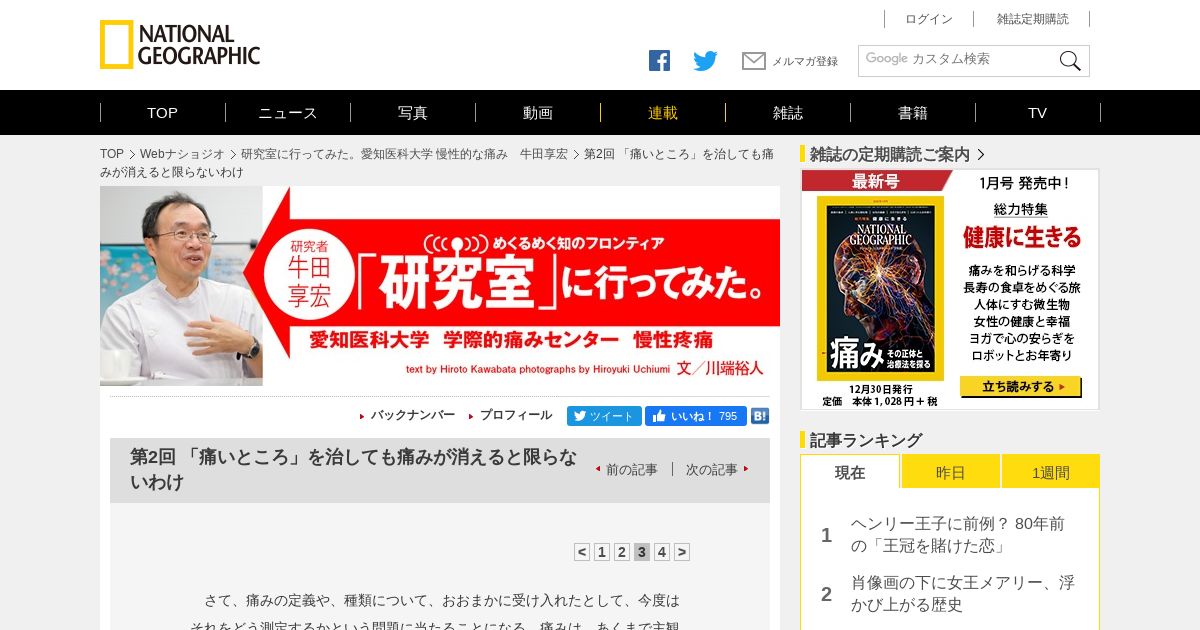Screen dimensions: 1200x630
Task: Go to article page 4
Action: (662, 552)
